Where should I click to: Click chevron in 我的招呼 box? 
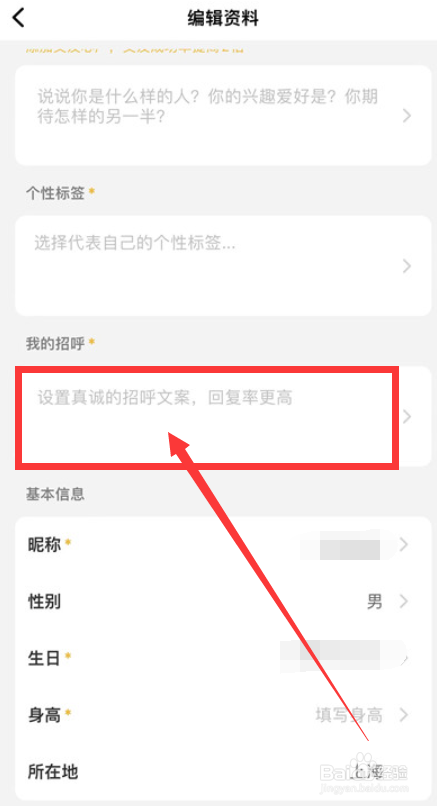coord(407,416)
